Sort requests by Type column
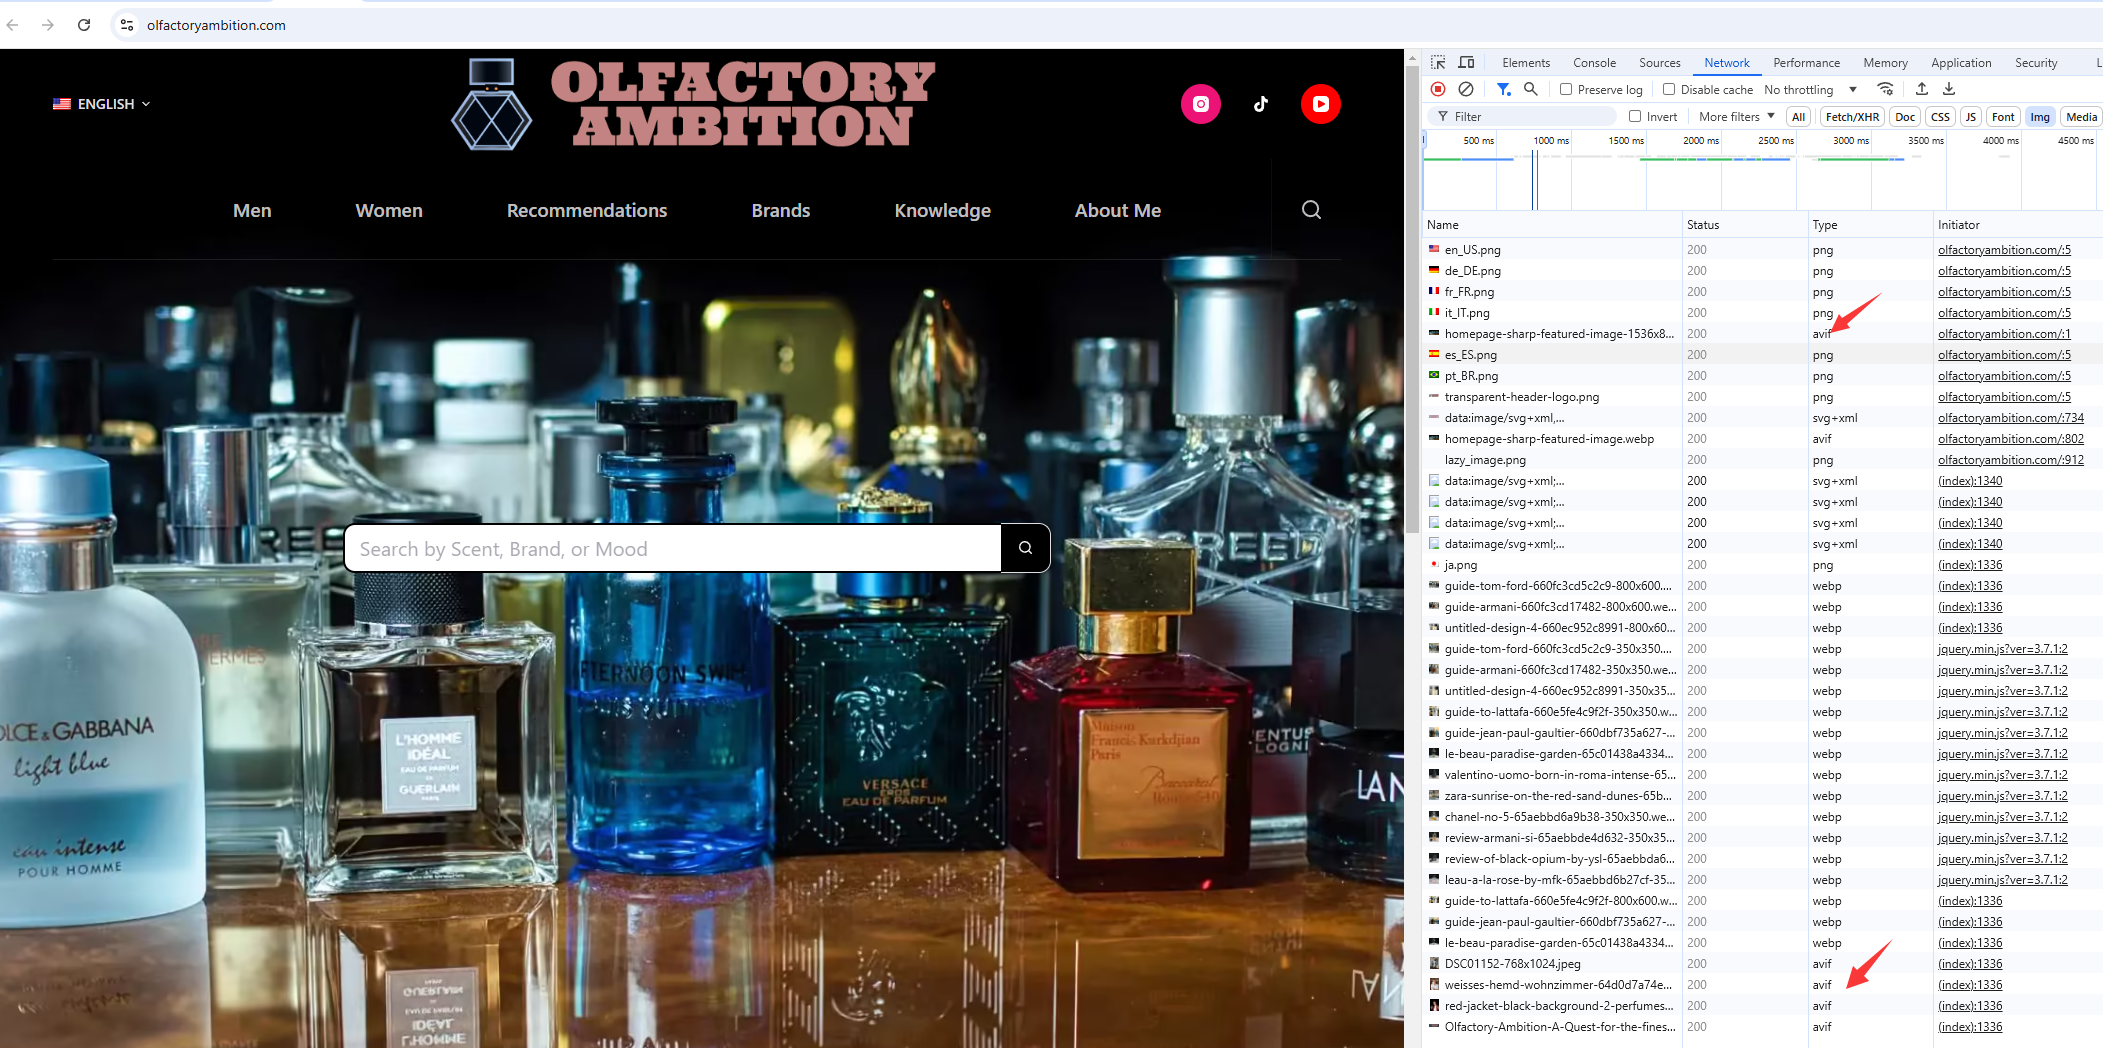The width and height of the screenshot is (2103, 1048). pos(1870,225)
